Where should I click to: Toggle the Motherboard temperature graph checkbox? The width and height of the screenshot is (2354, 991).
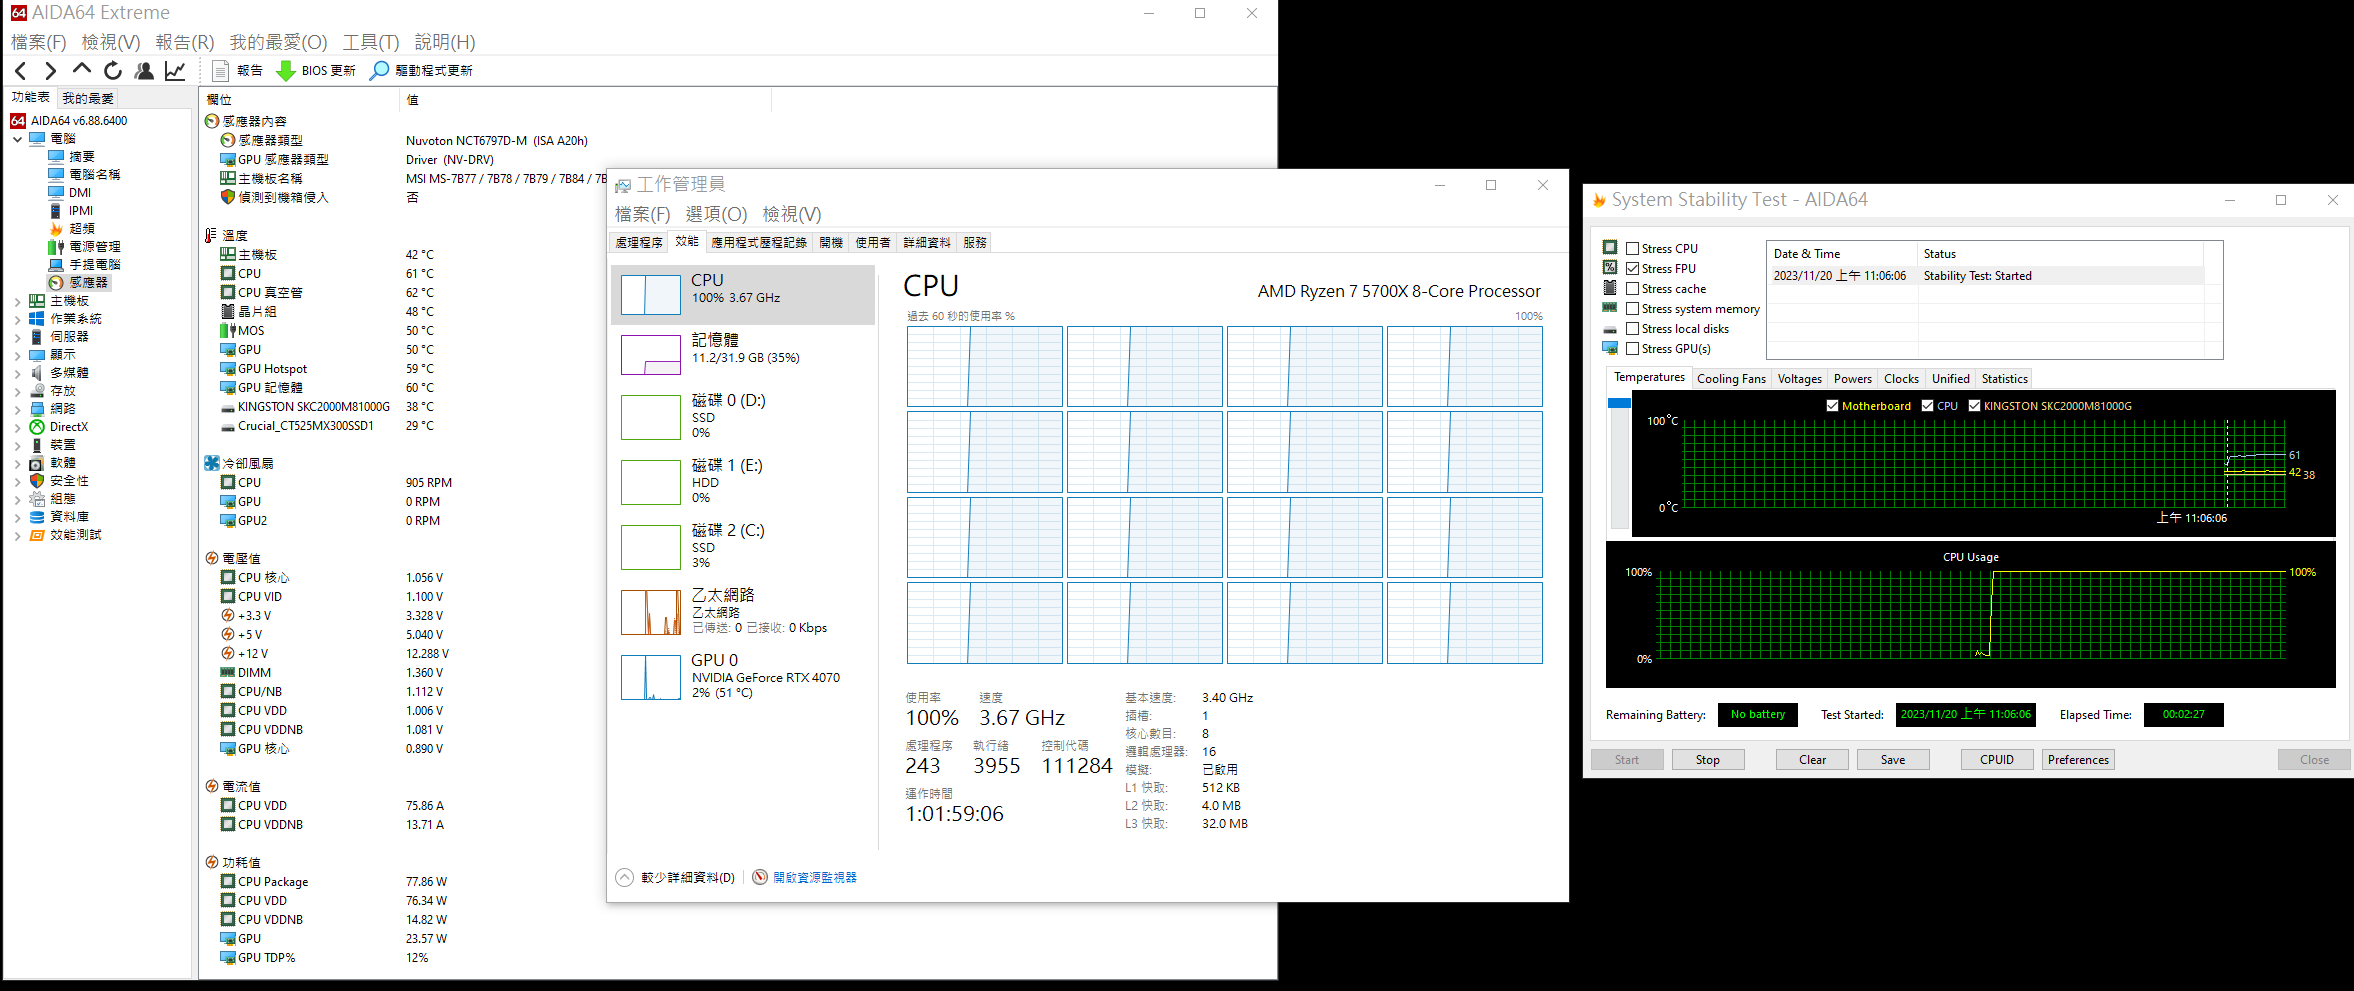[x=1832, y=406]
